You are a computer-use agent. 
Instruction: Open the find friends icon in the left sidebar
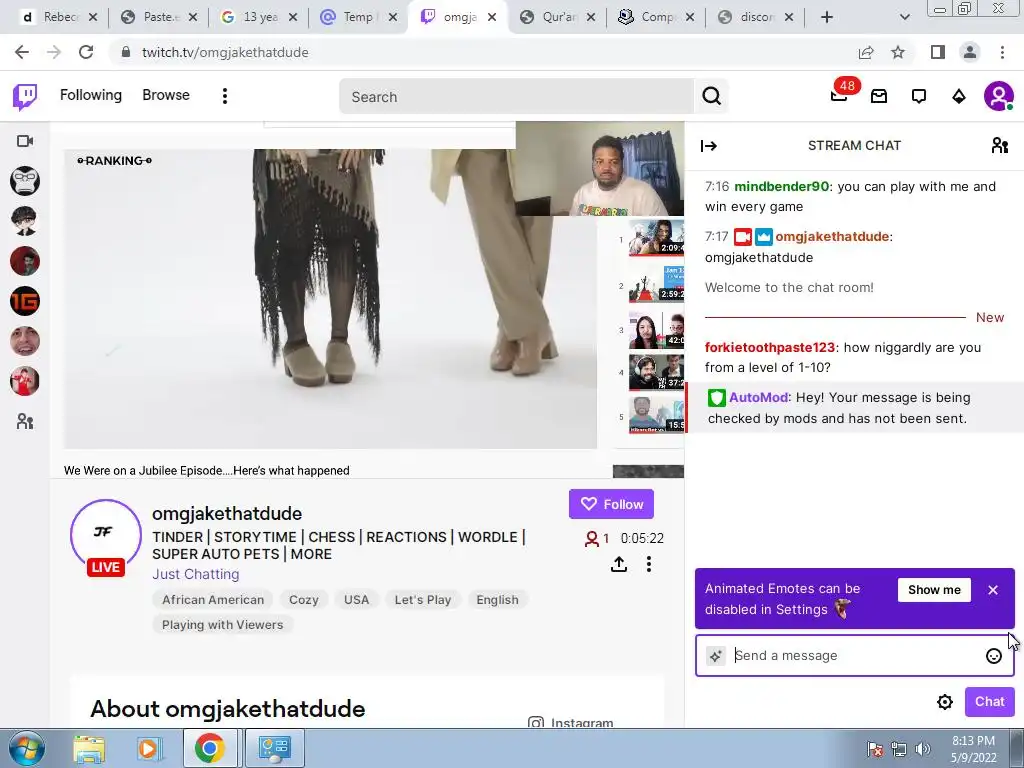[x=25, y=421]
